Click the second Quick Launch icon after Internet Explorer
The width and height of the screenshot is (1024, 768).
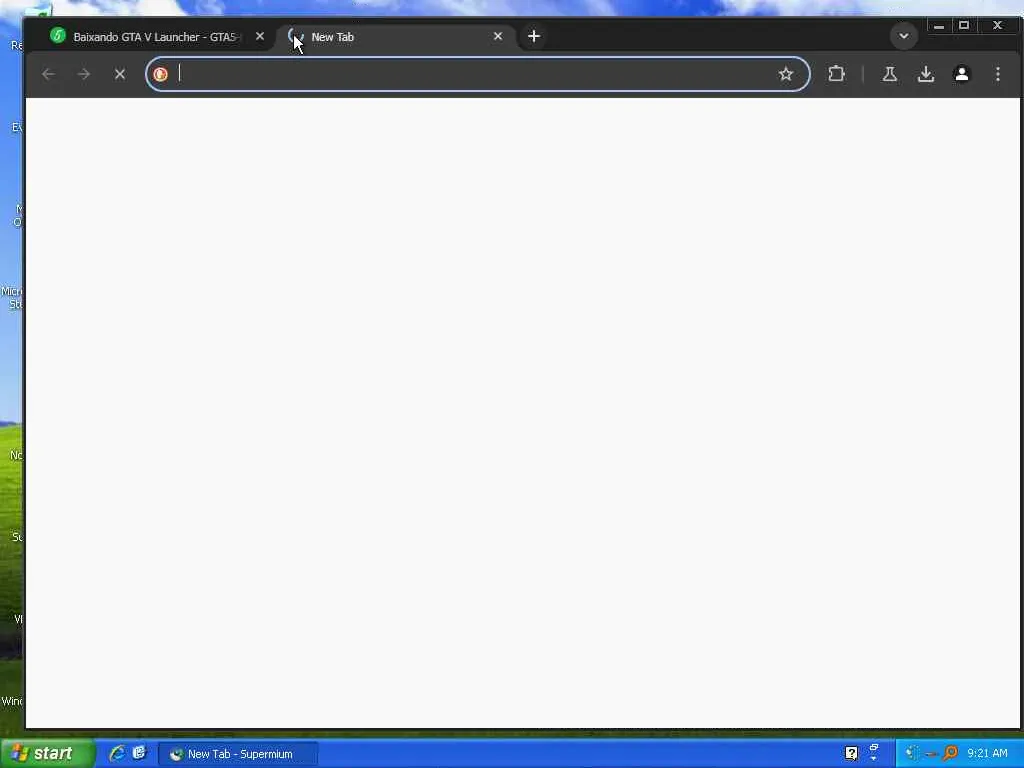tap(139, 753)
